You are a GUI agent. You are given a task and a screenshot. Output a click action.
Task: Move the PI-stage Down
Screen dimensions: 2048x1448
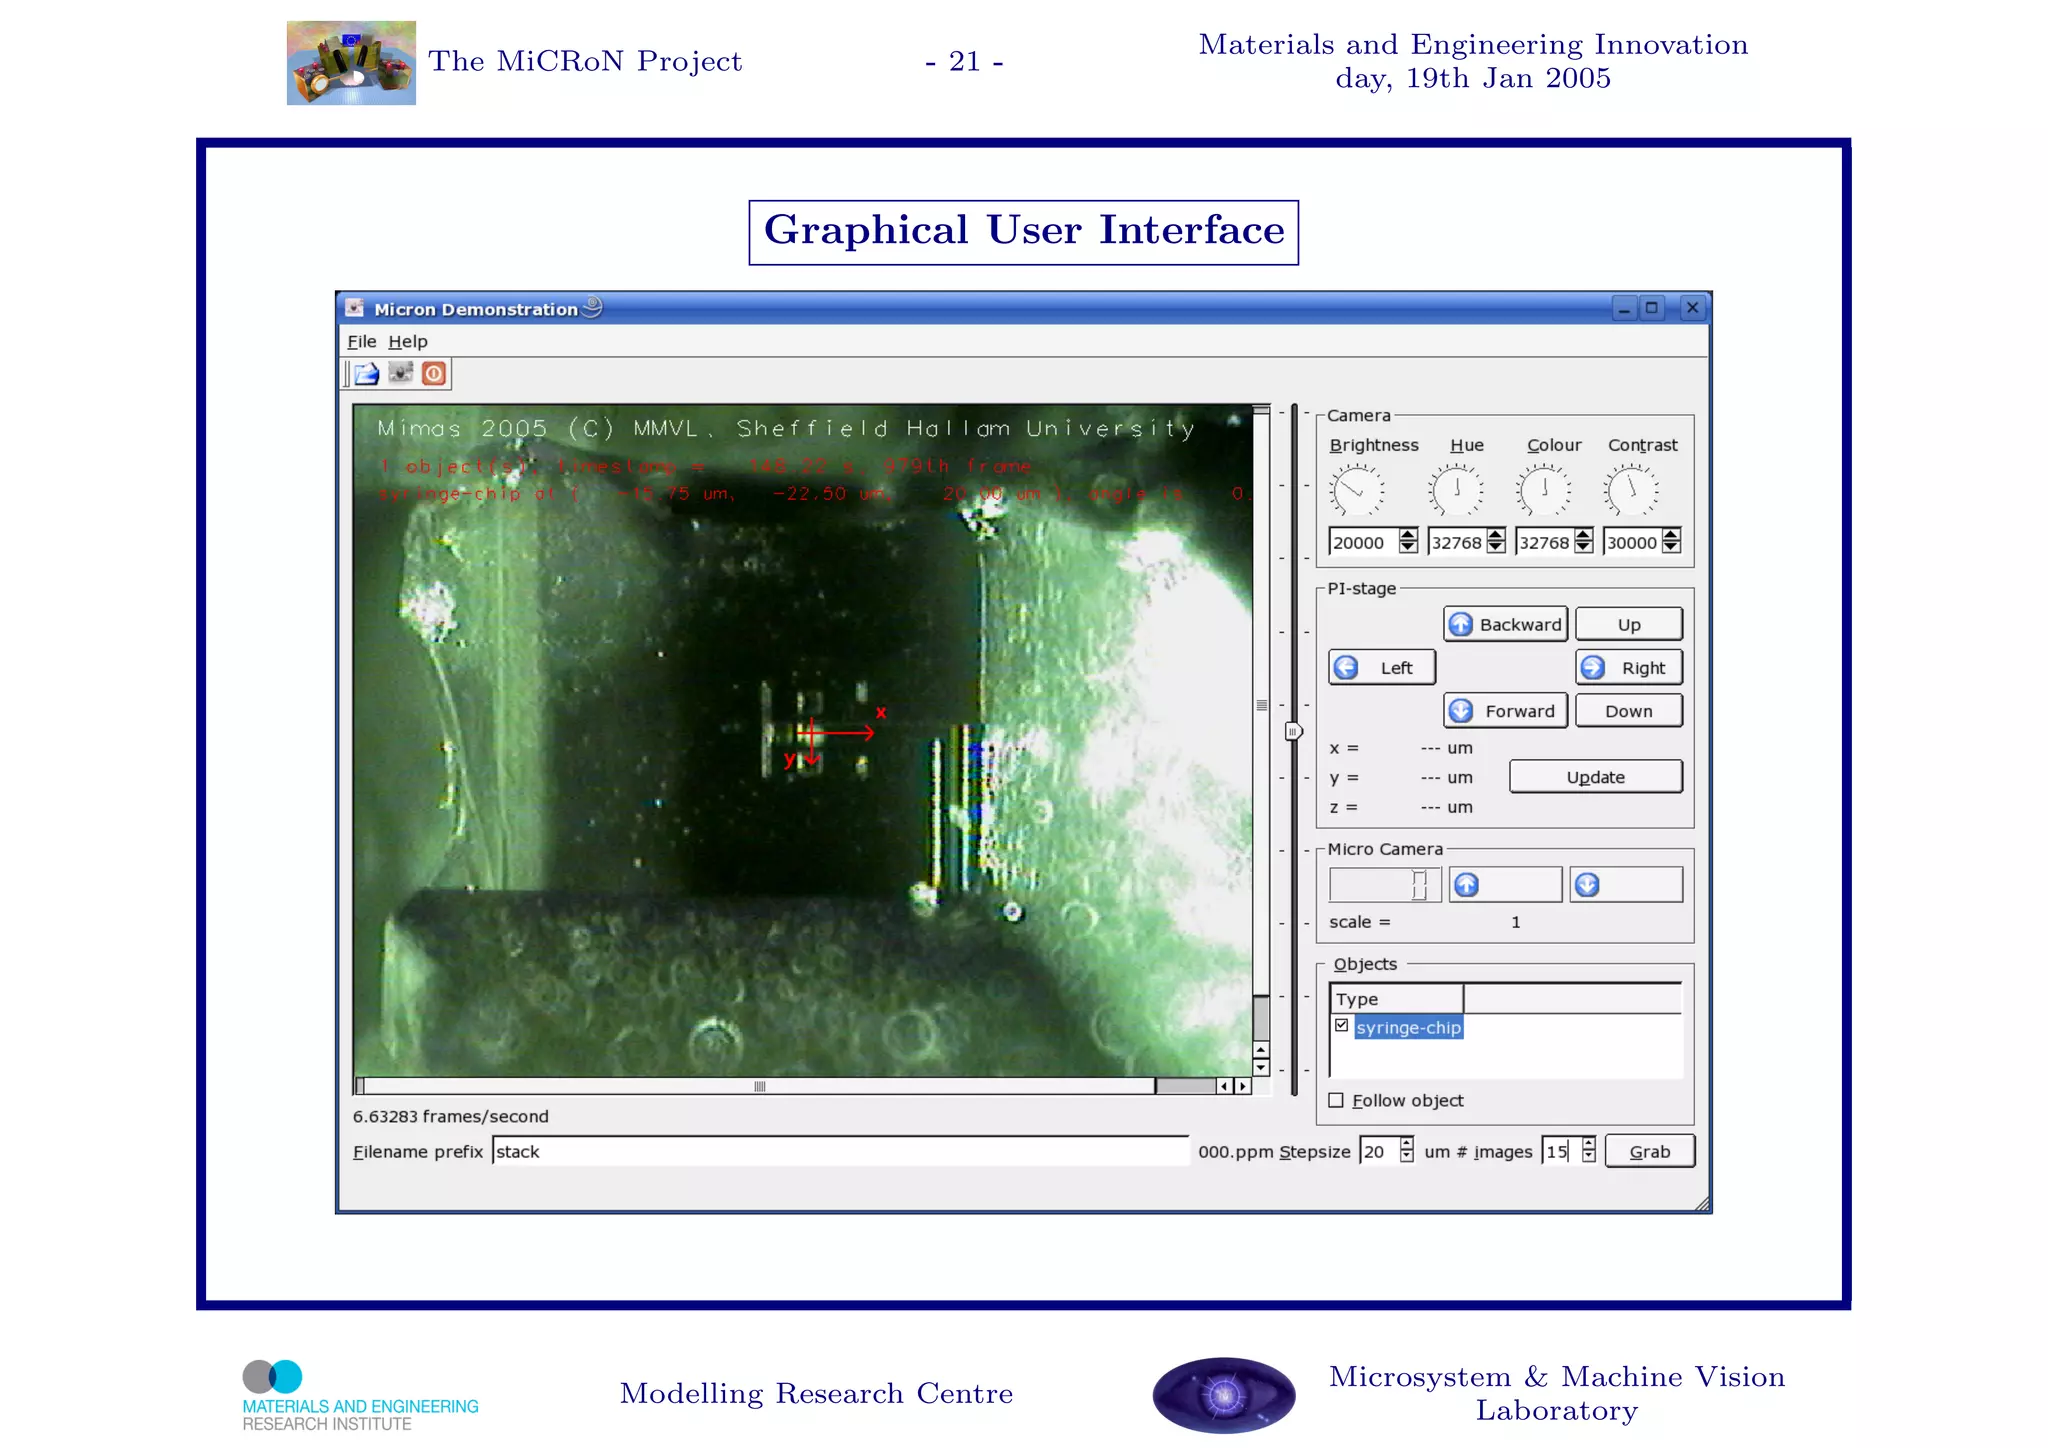1629,711
